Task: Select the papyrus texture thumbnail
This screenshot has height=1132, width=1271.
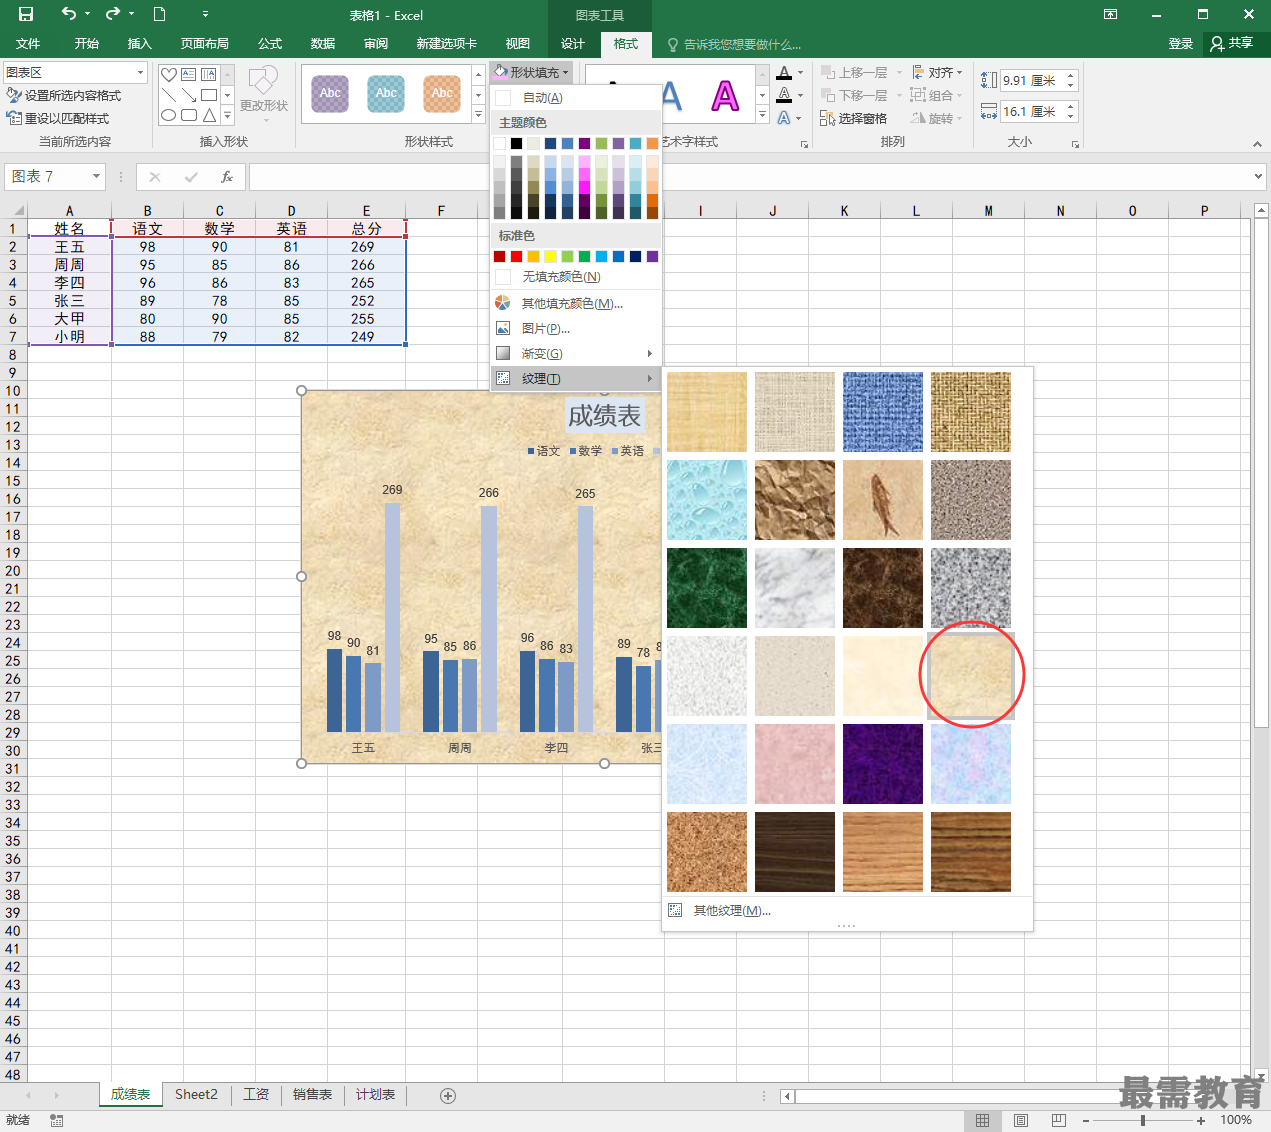Action: tap(707, 412)
